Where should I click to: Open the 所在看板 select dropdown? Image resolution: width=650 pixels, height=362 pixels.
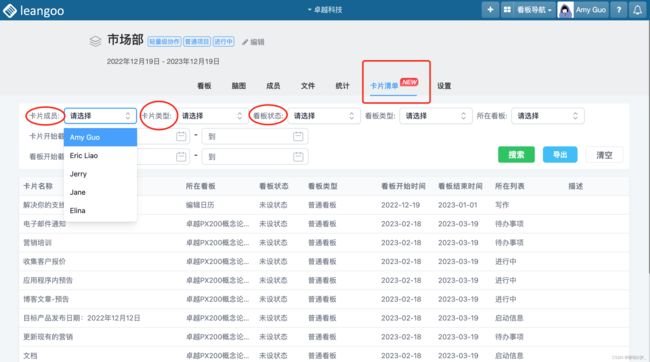click(x=548, y=116)
